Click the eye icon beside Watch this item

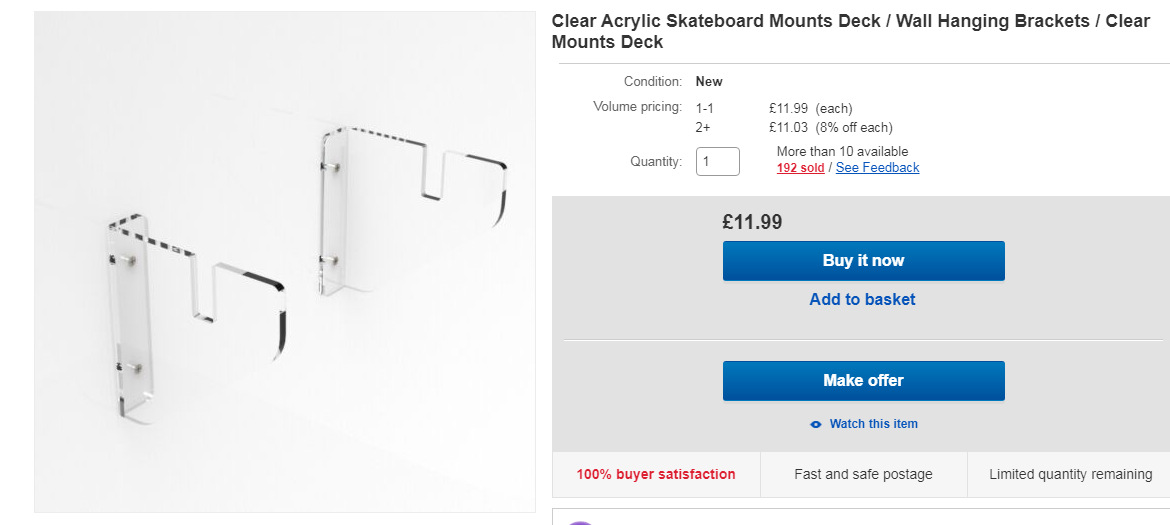(816, 424)
